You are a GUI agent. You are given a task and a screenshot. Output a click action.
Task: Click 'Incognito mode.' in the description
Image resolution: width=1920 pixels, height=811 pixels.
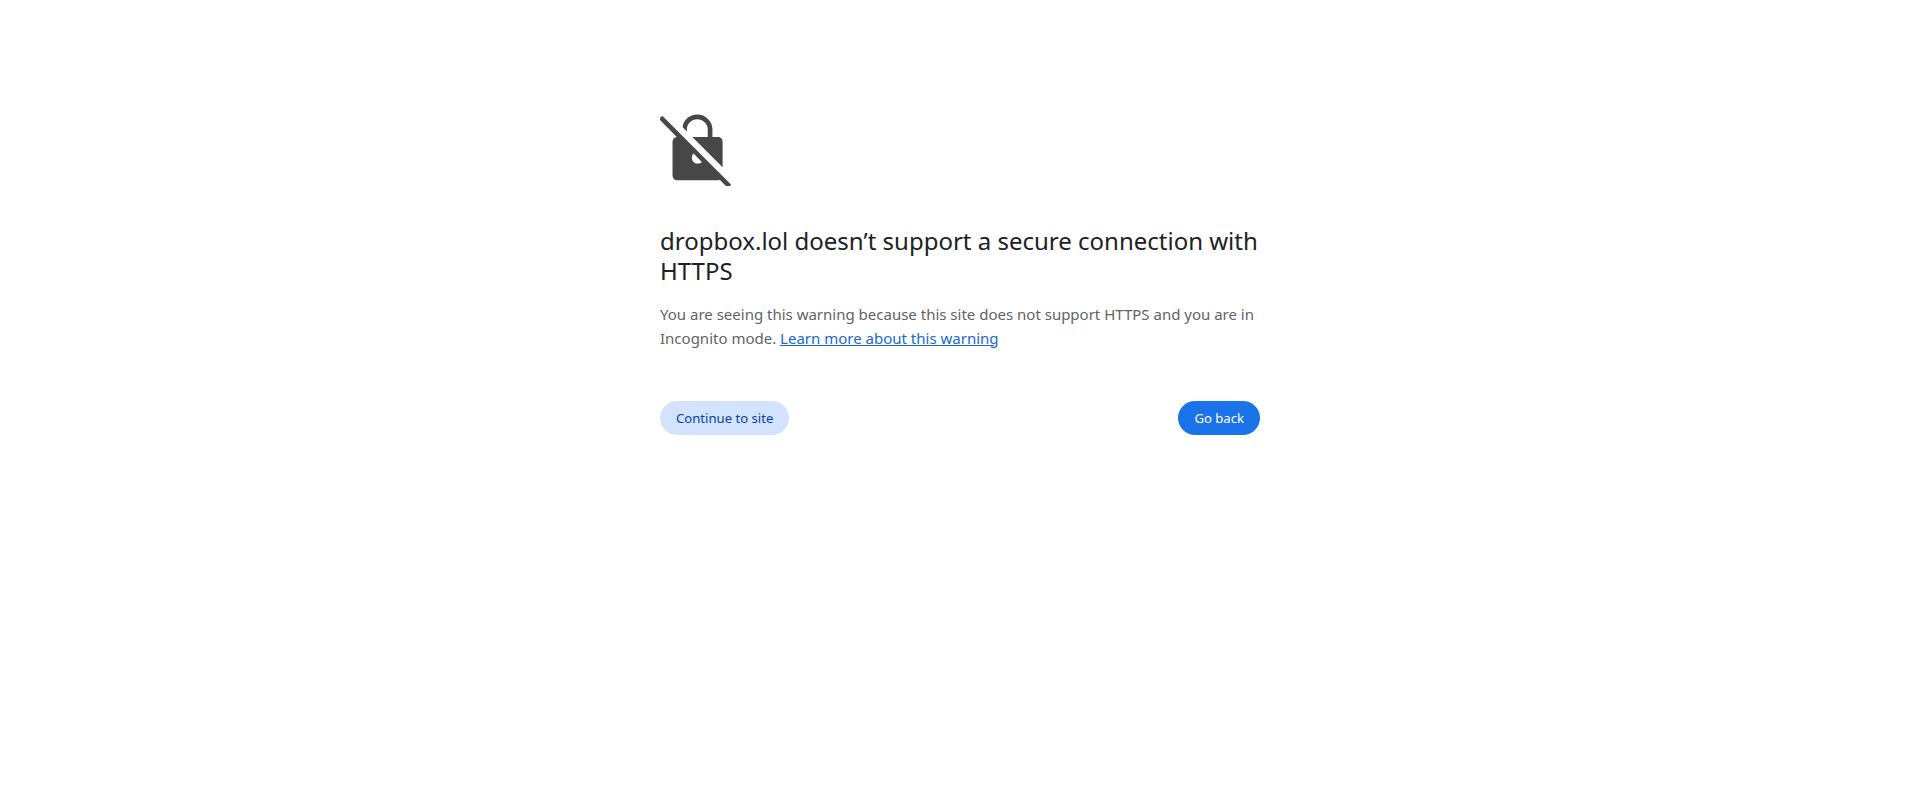coord(718,339)
